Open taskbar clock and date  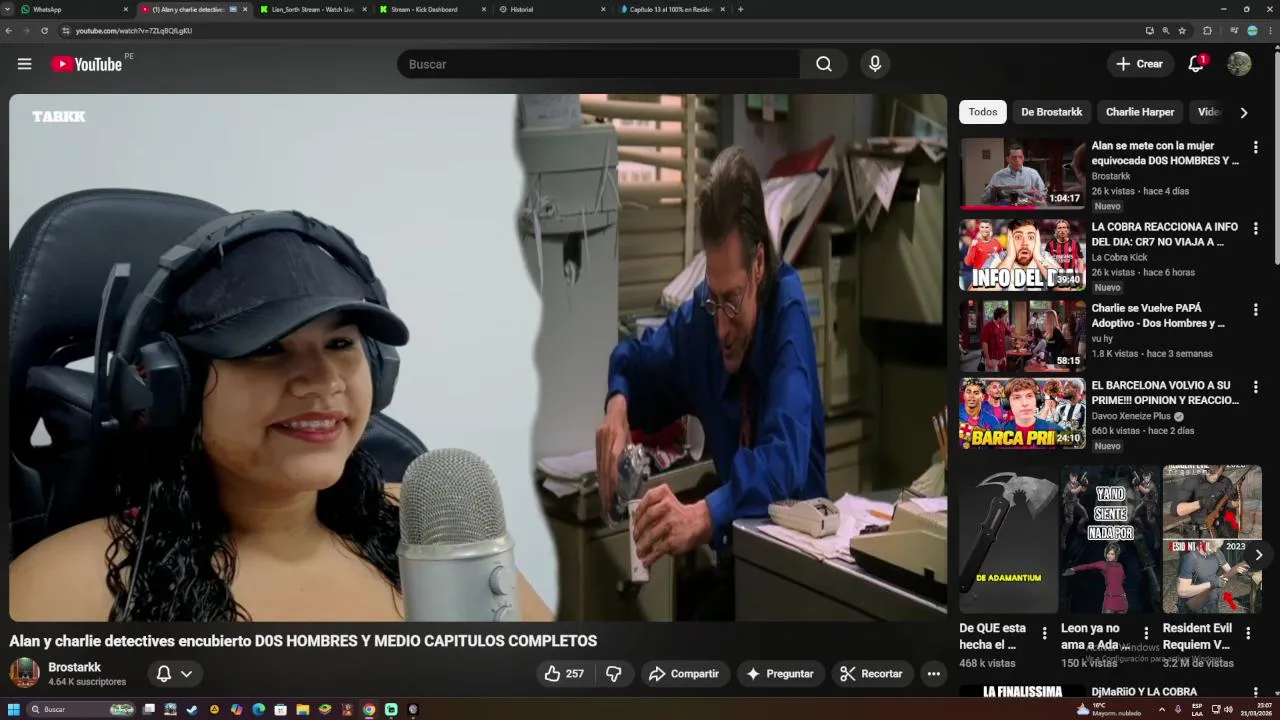[x=1258, y=709]
